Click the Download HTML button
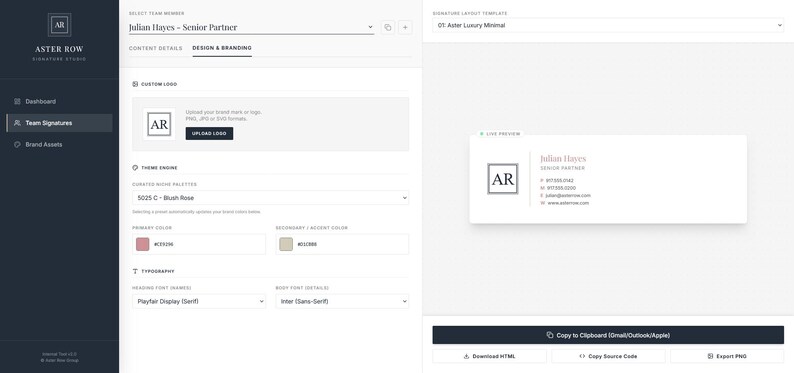 pyautogui.click(x=489, y=356)
